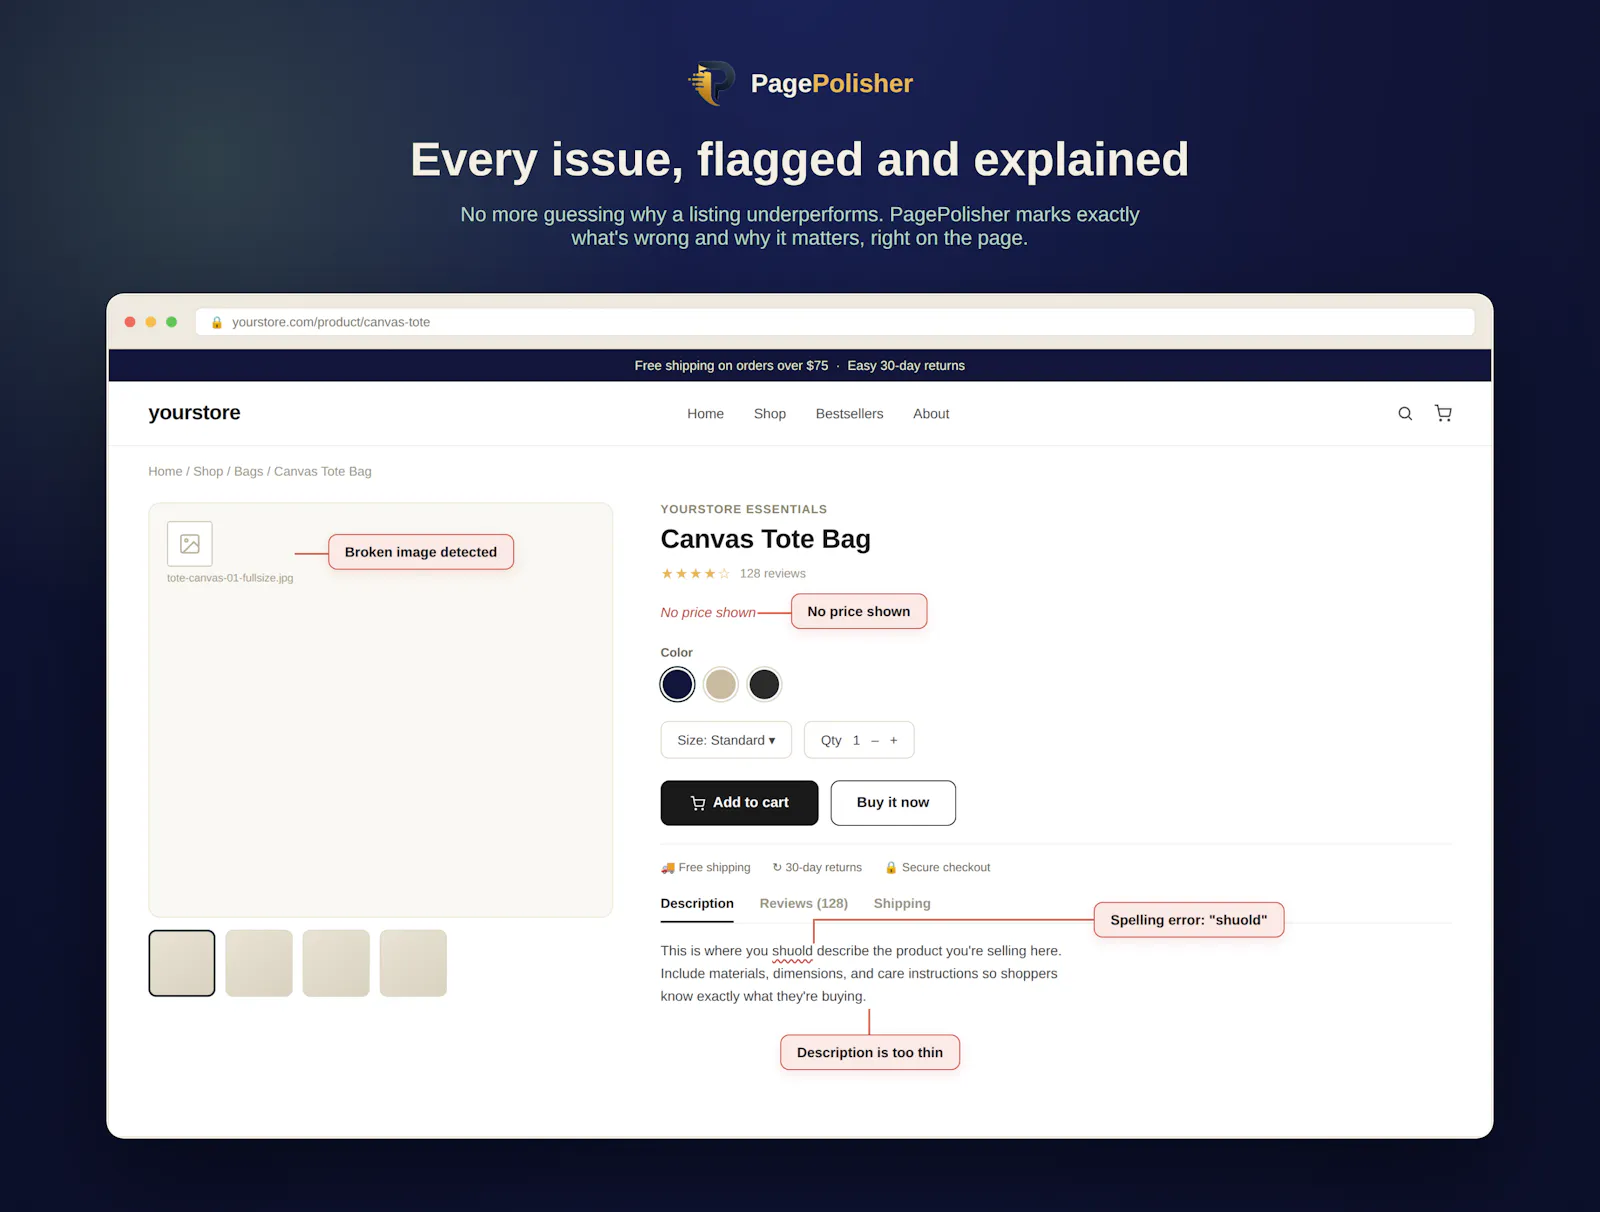Screen dimensions: 1600x1212
Task: Click the Canvas Tote Bag breadcrumb text
Action: (x=323, y=472)
